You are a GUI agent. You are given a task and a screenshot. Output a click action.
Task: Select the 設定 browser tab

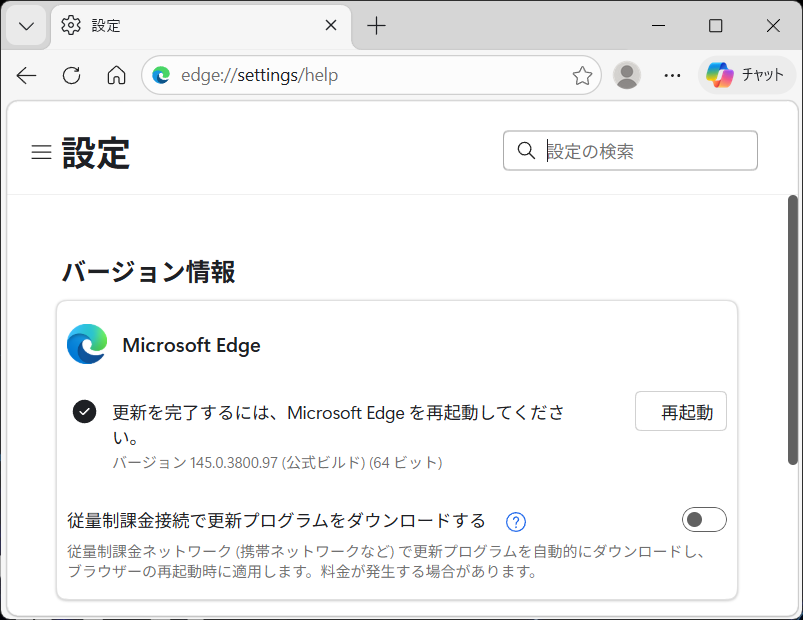point(201,26)
